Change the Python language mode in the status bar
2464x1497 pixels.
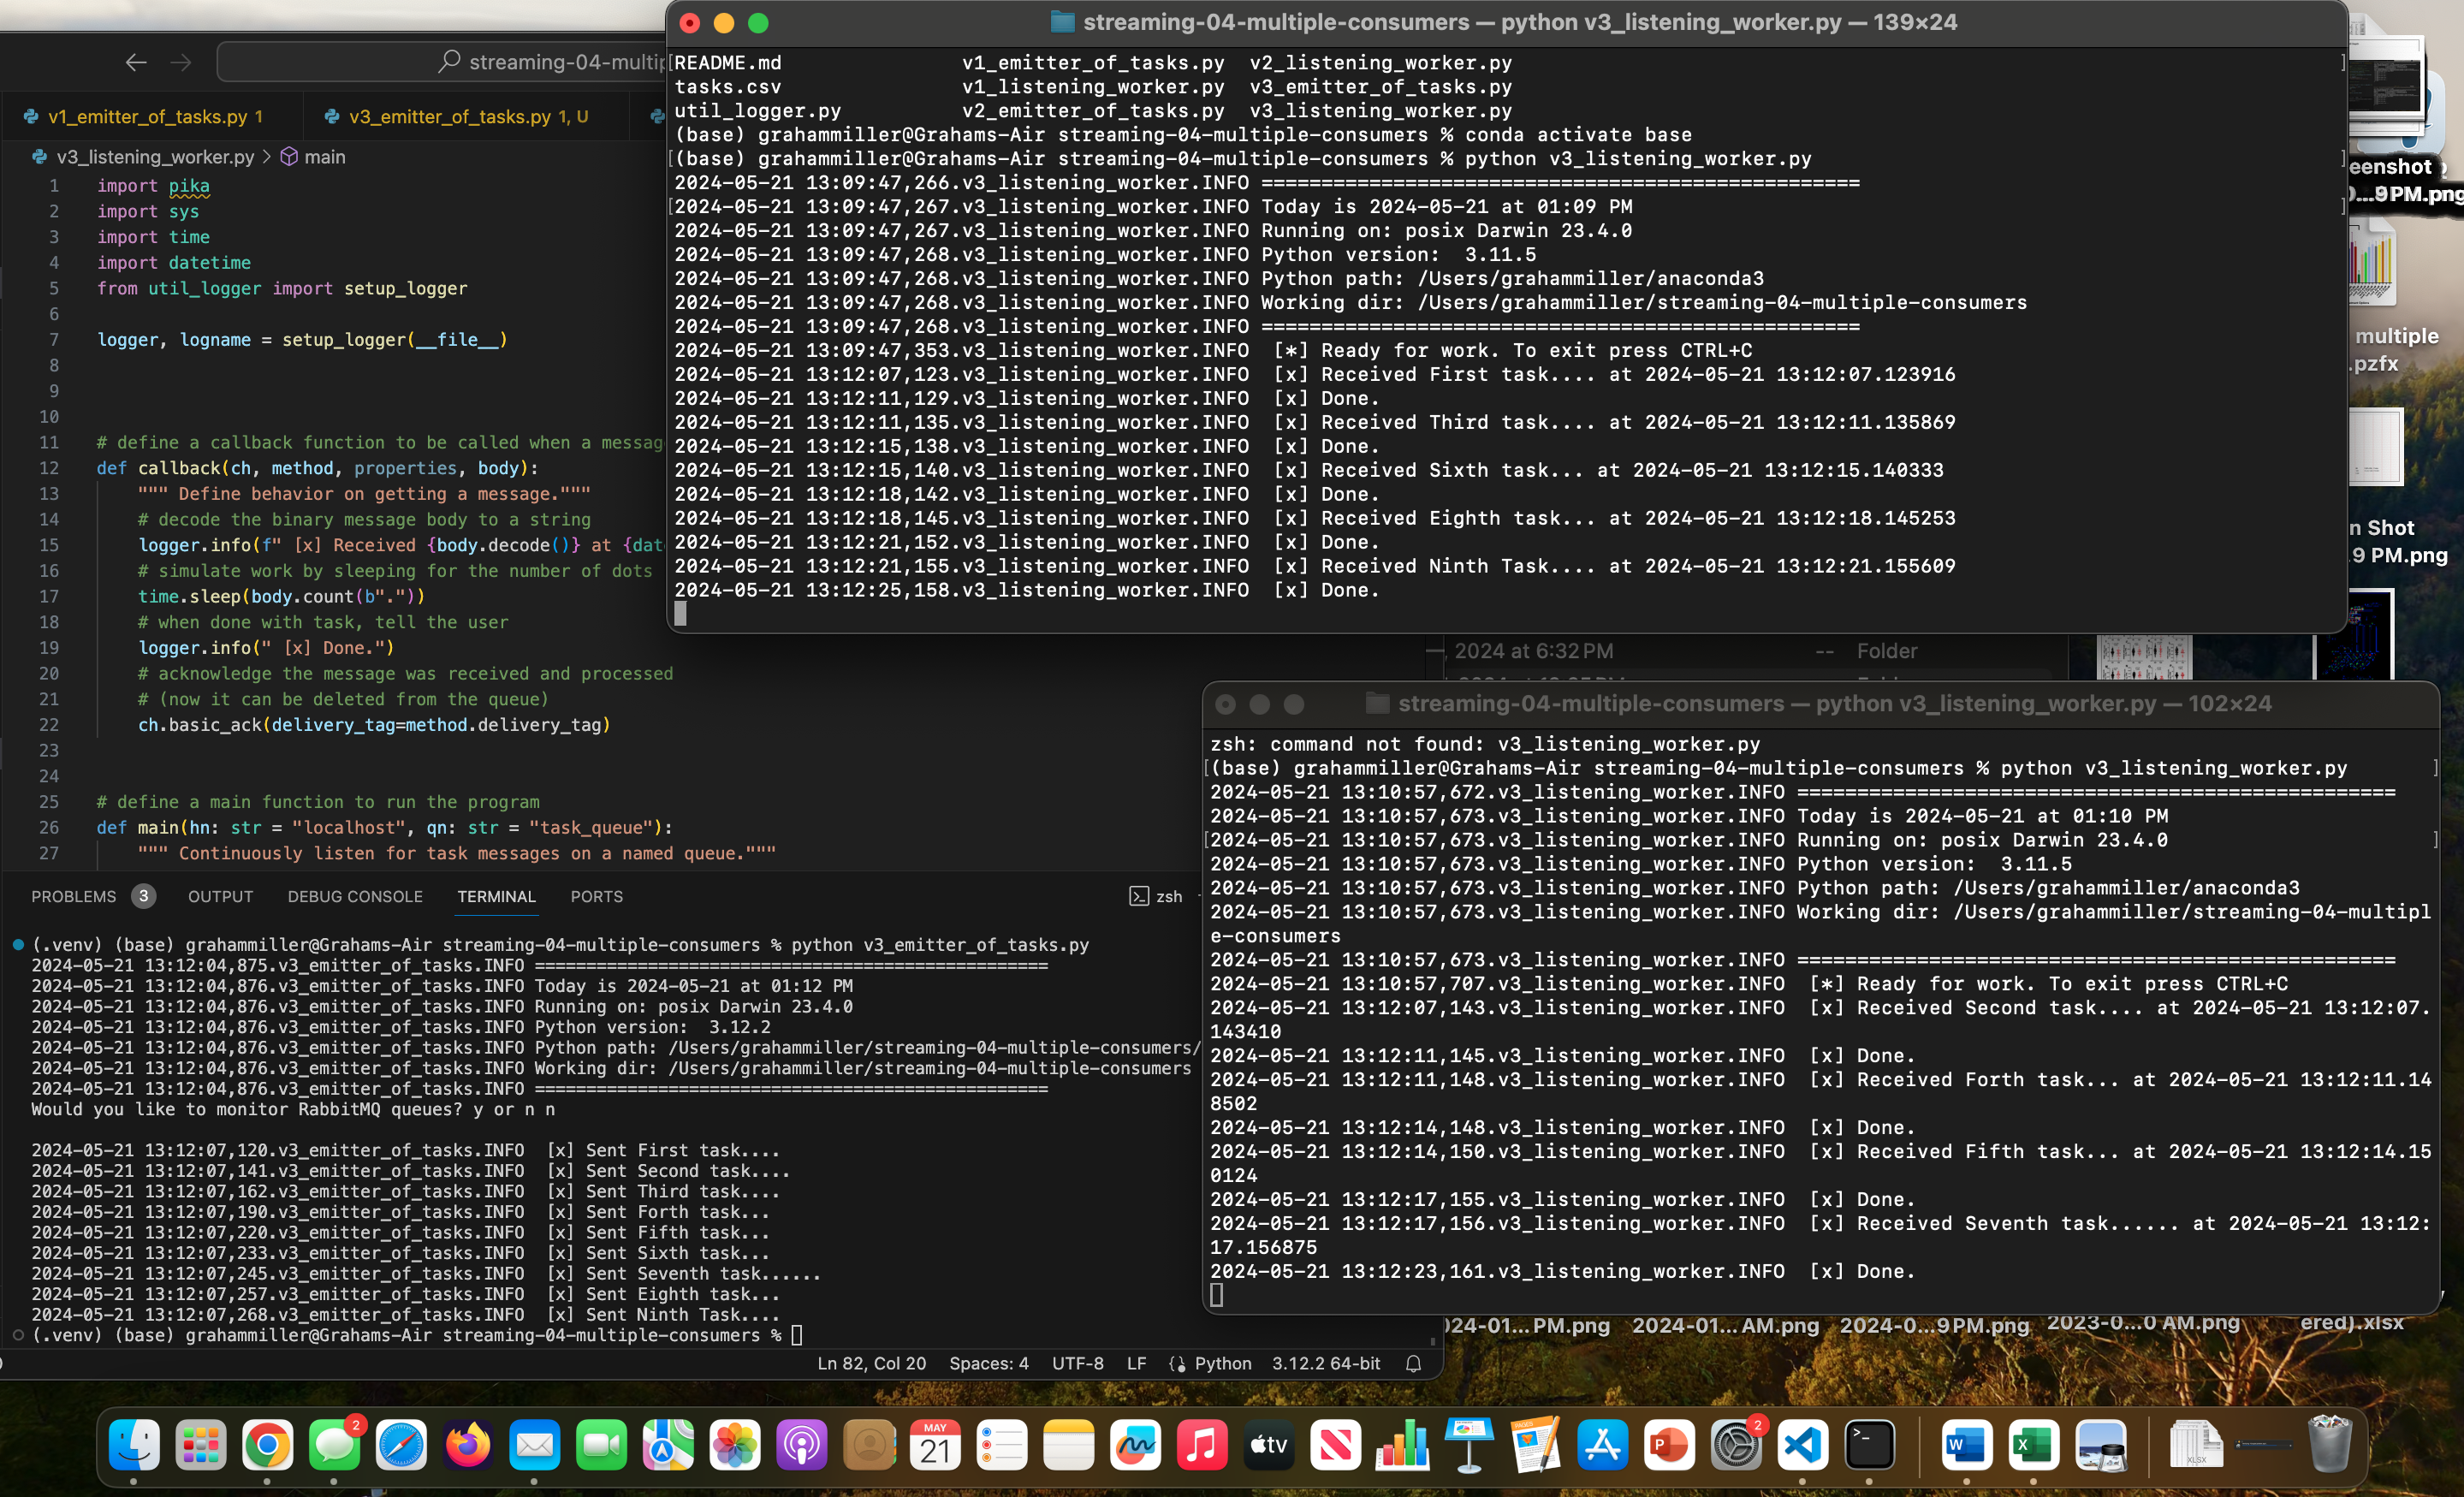[x=1222, y=1363]
